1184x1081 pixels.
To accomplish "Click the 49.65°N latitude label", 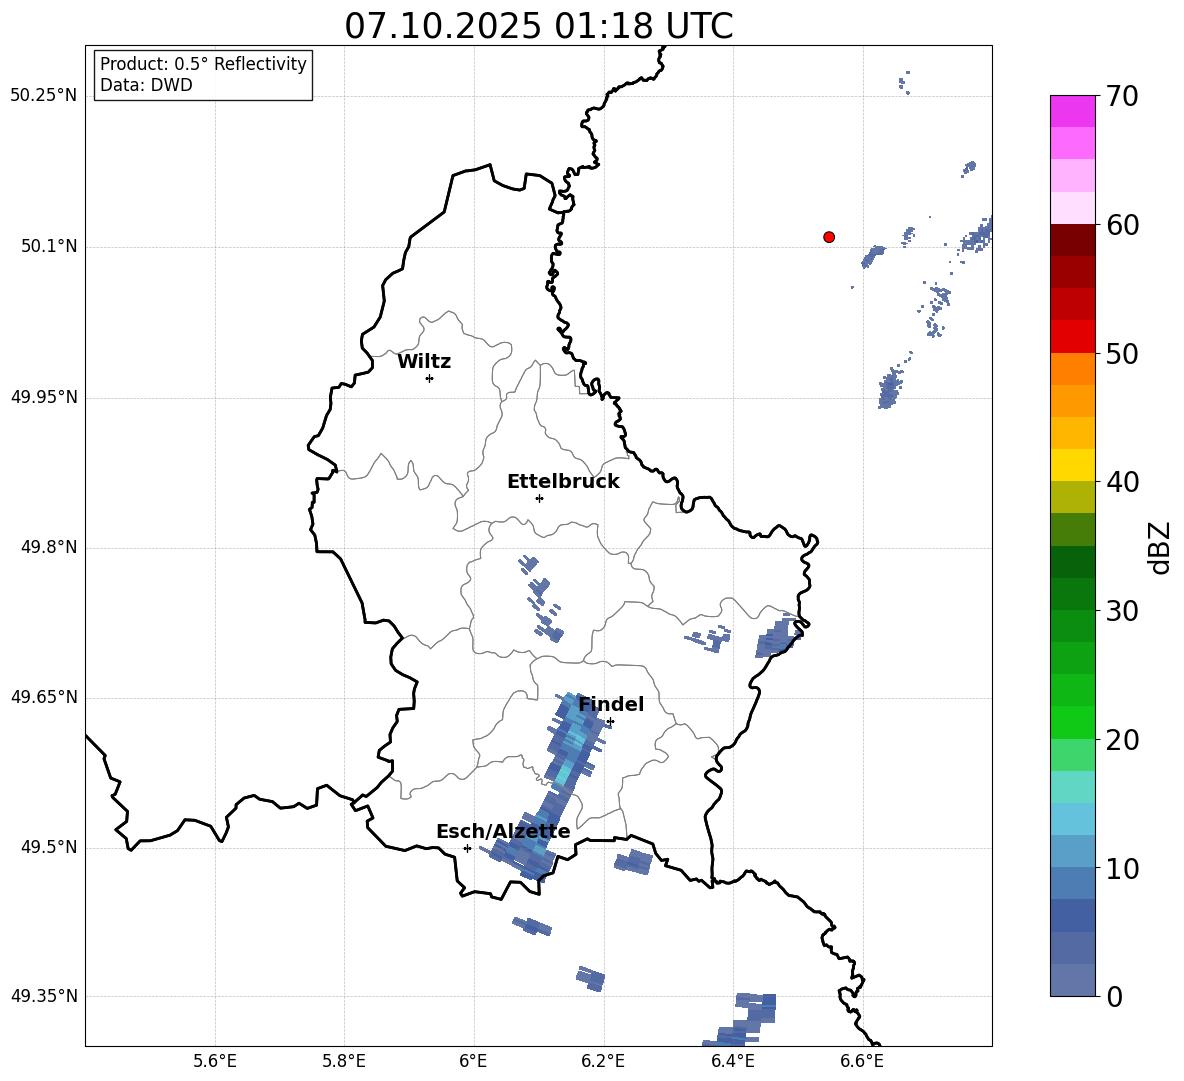I will (x=44, y=697).
